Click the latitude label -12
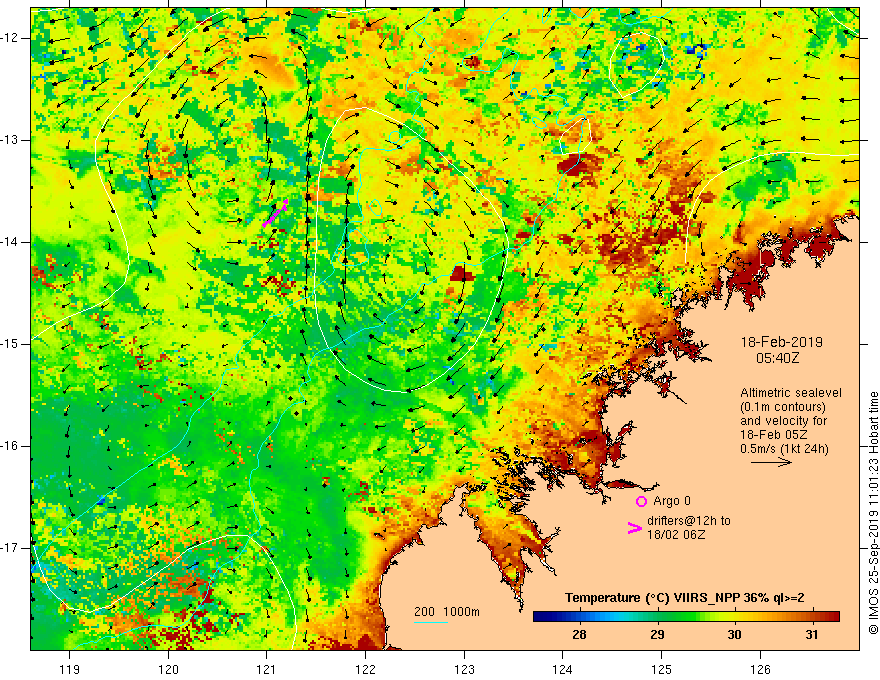The image size is (880, 680). tap(11, 38)
